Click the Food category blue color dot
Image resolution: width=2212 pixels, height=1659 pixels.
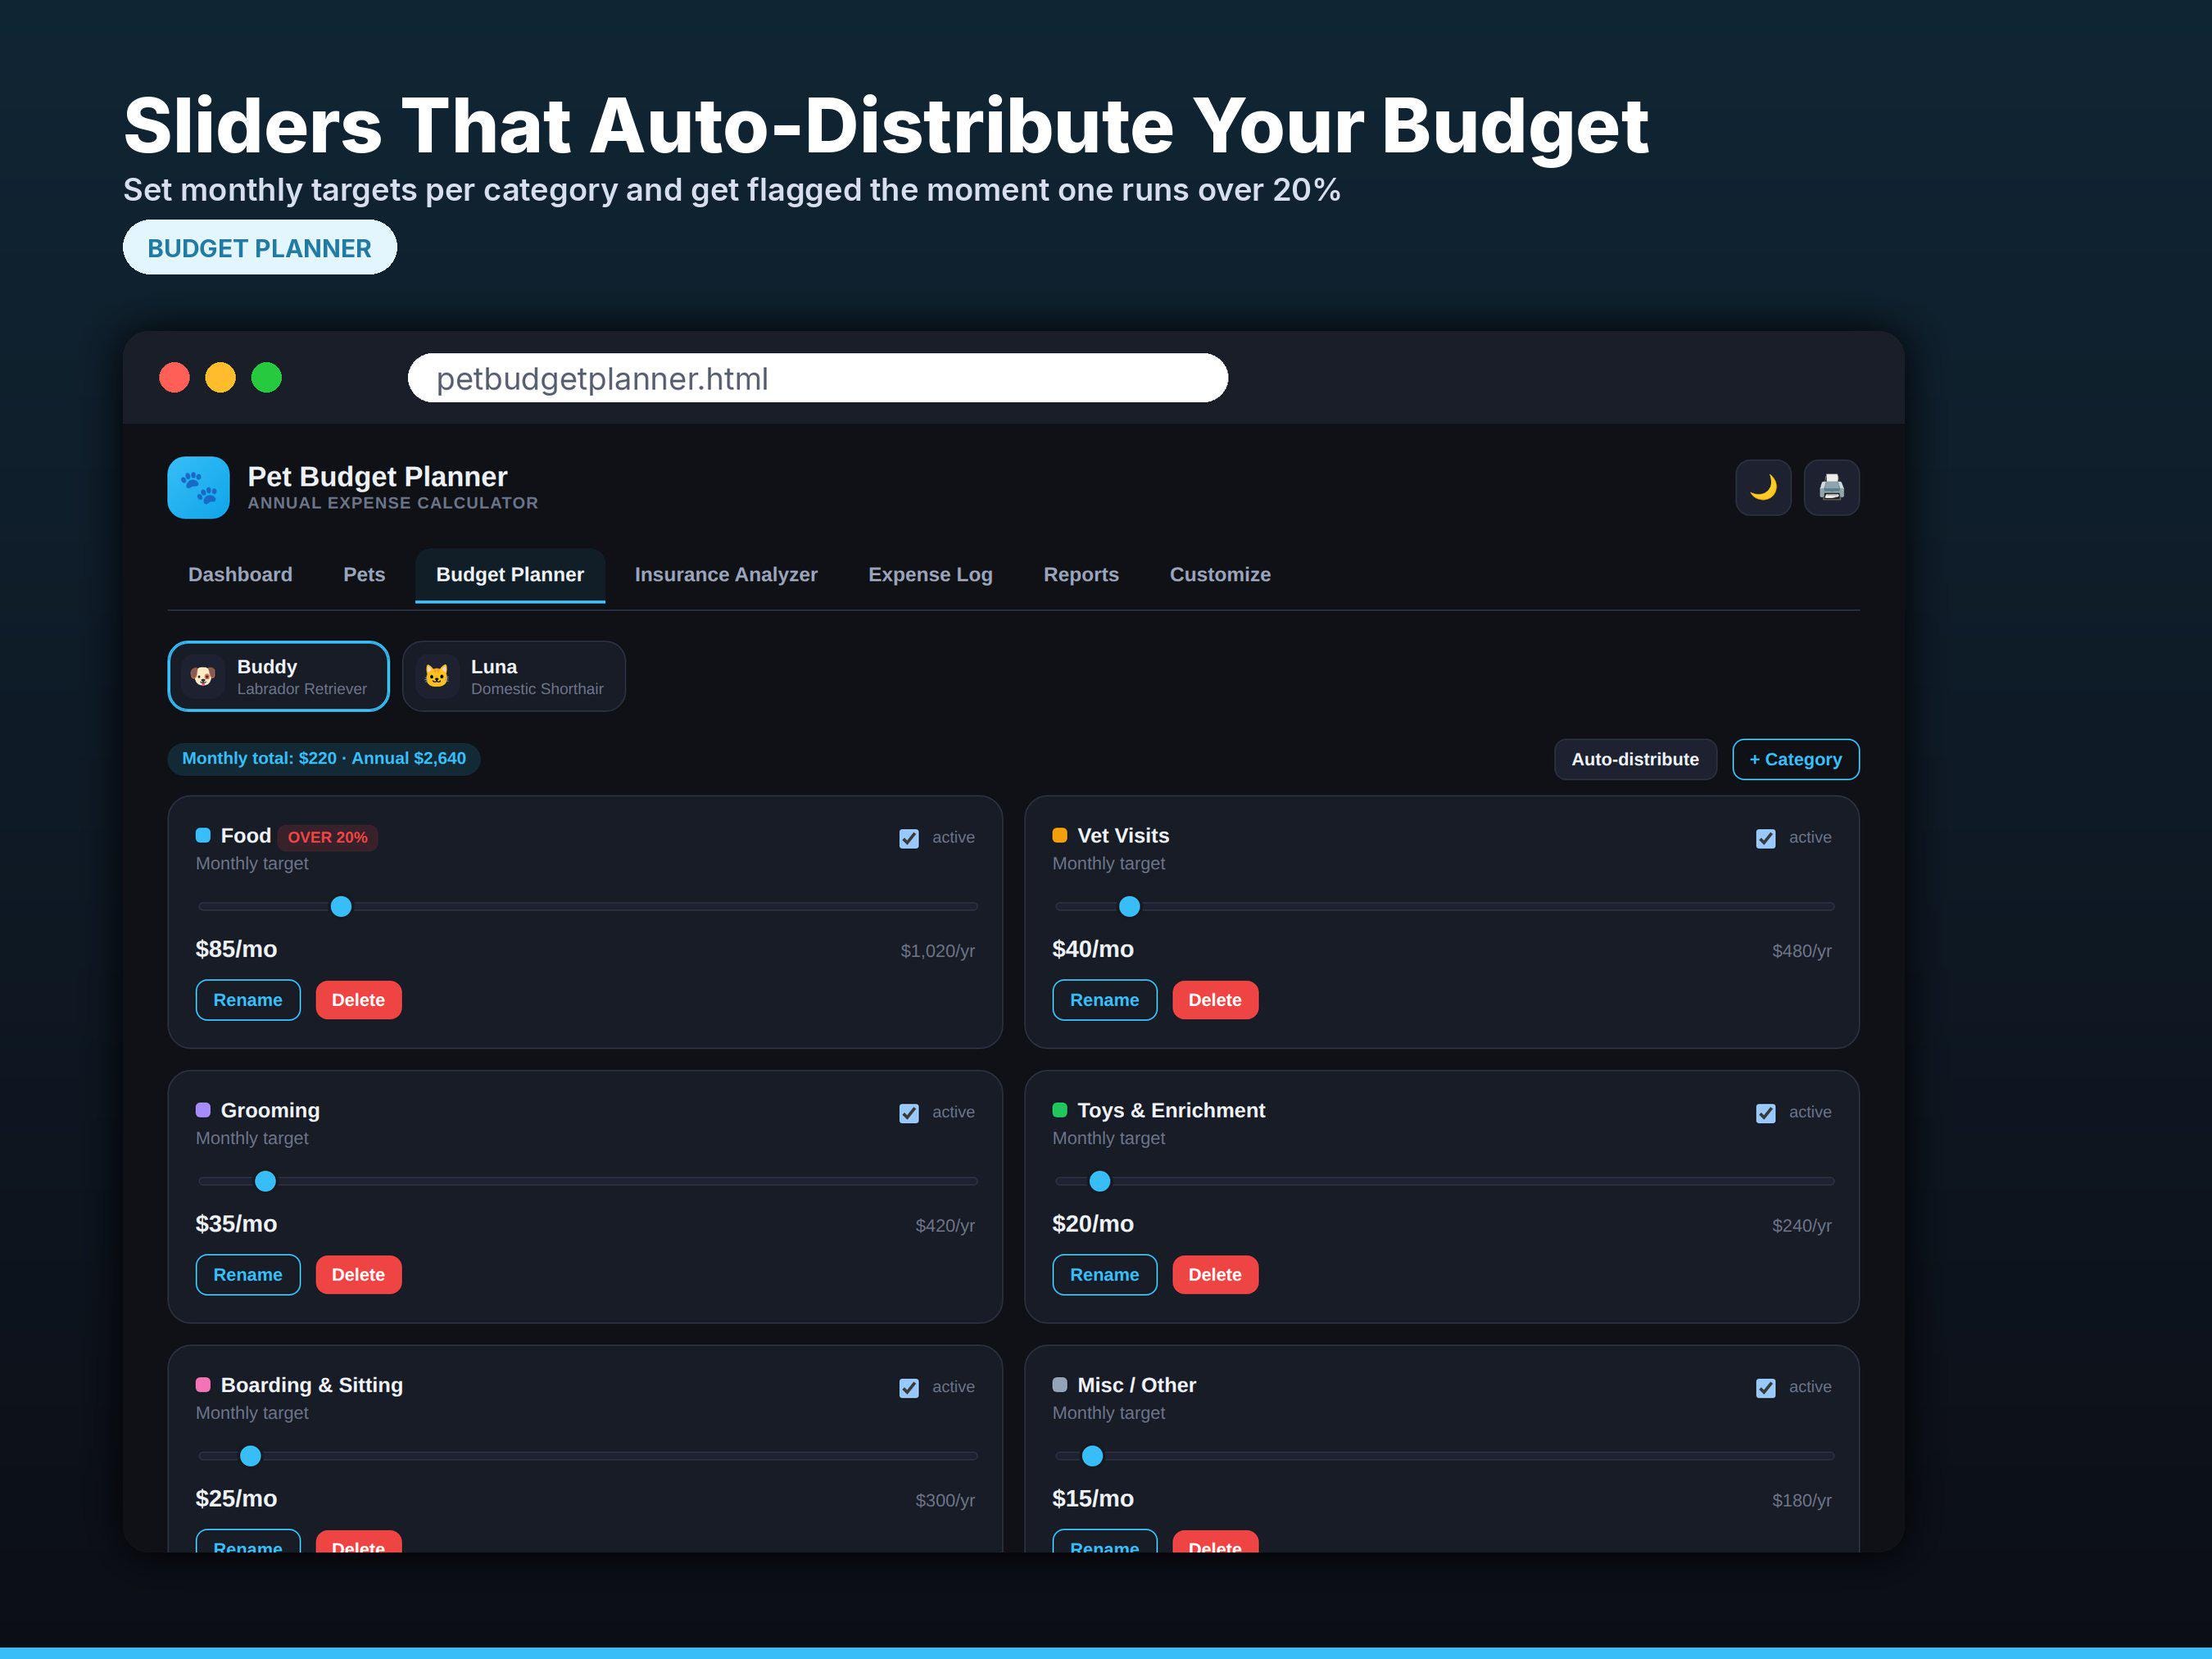coord(203,835)
